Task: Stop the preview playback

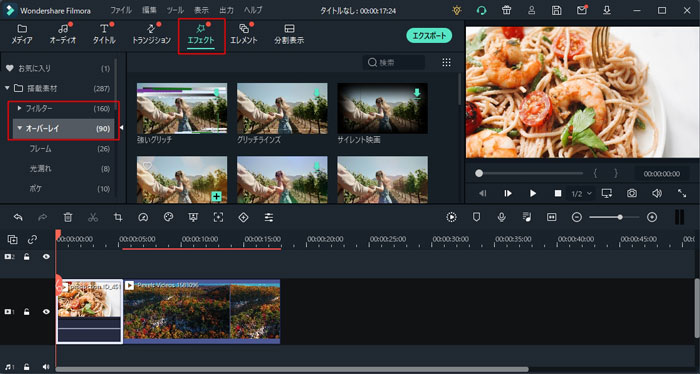Action: point(558,193)
